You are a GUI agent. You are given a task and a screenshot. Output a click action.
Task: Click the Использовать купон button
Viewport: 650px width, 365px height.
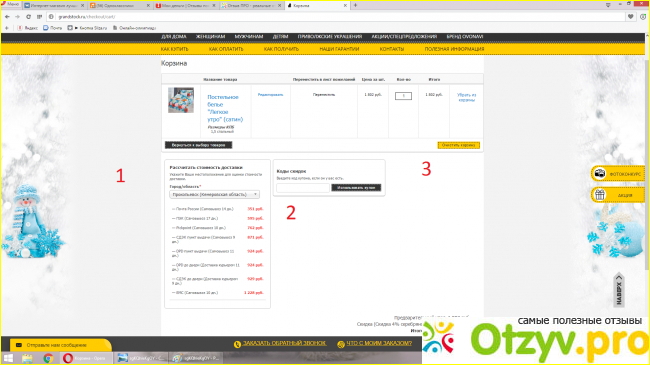click(356, 188)
